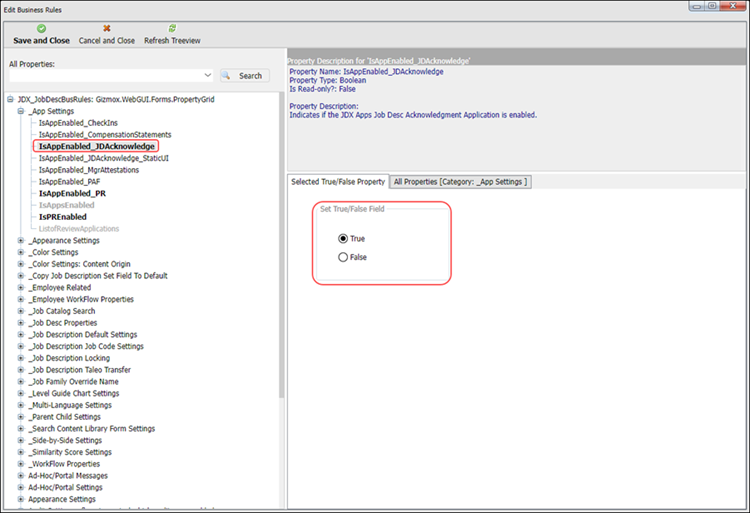Open All Properties category _App Settings tab

coord(460,182)
